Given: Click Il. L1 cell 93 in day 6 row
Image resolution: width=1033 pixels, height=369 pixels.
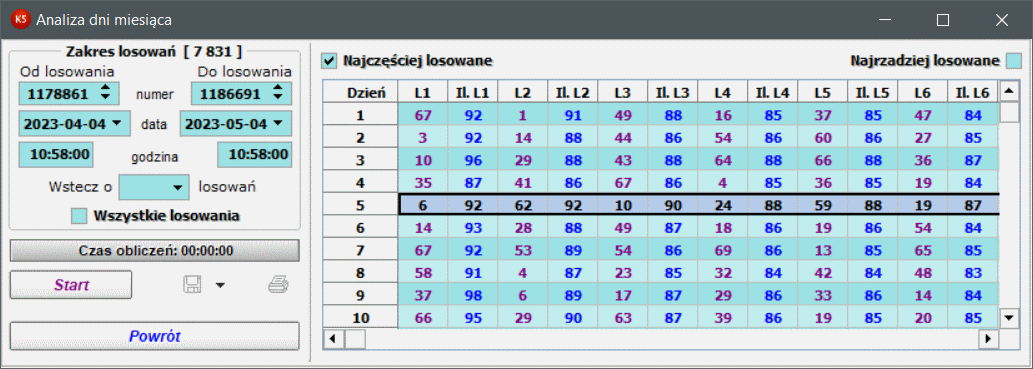Looking at the screenshot, I should click(472, 227).
